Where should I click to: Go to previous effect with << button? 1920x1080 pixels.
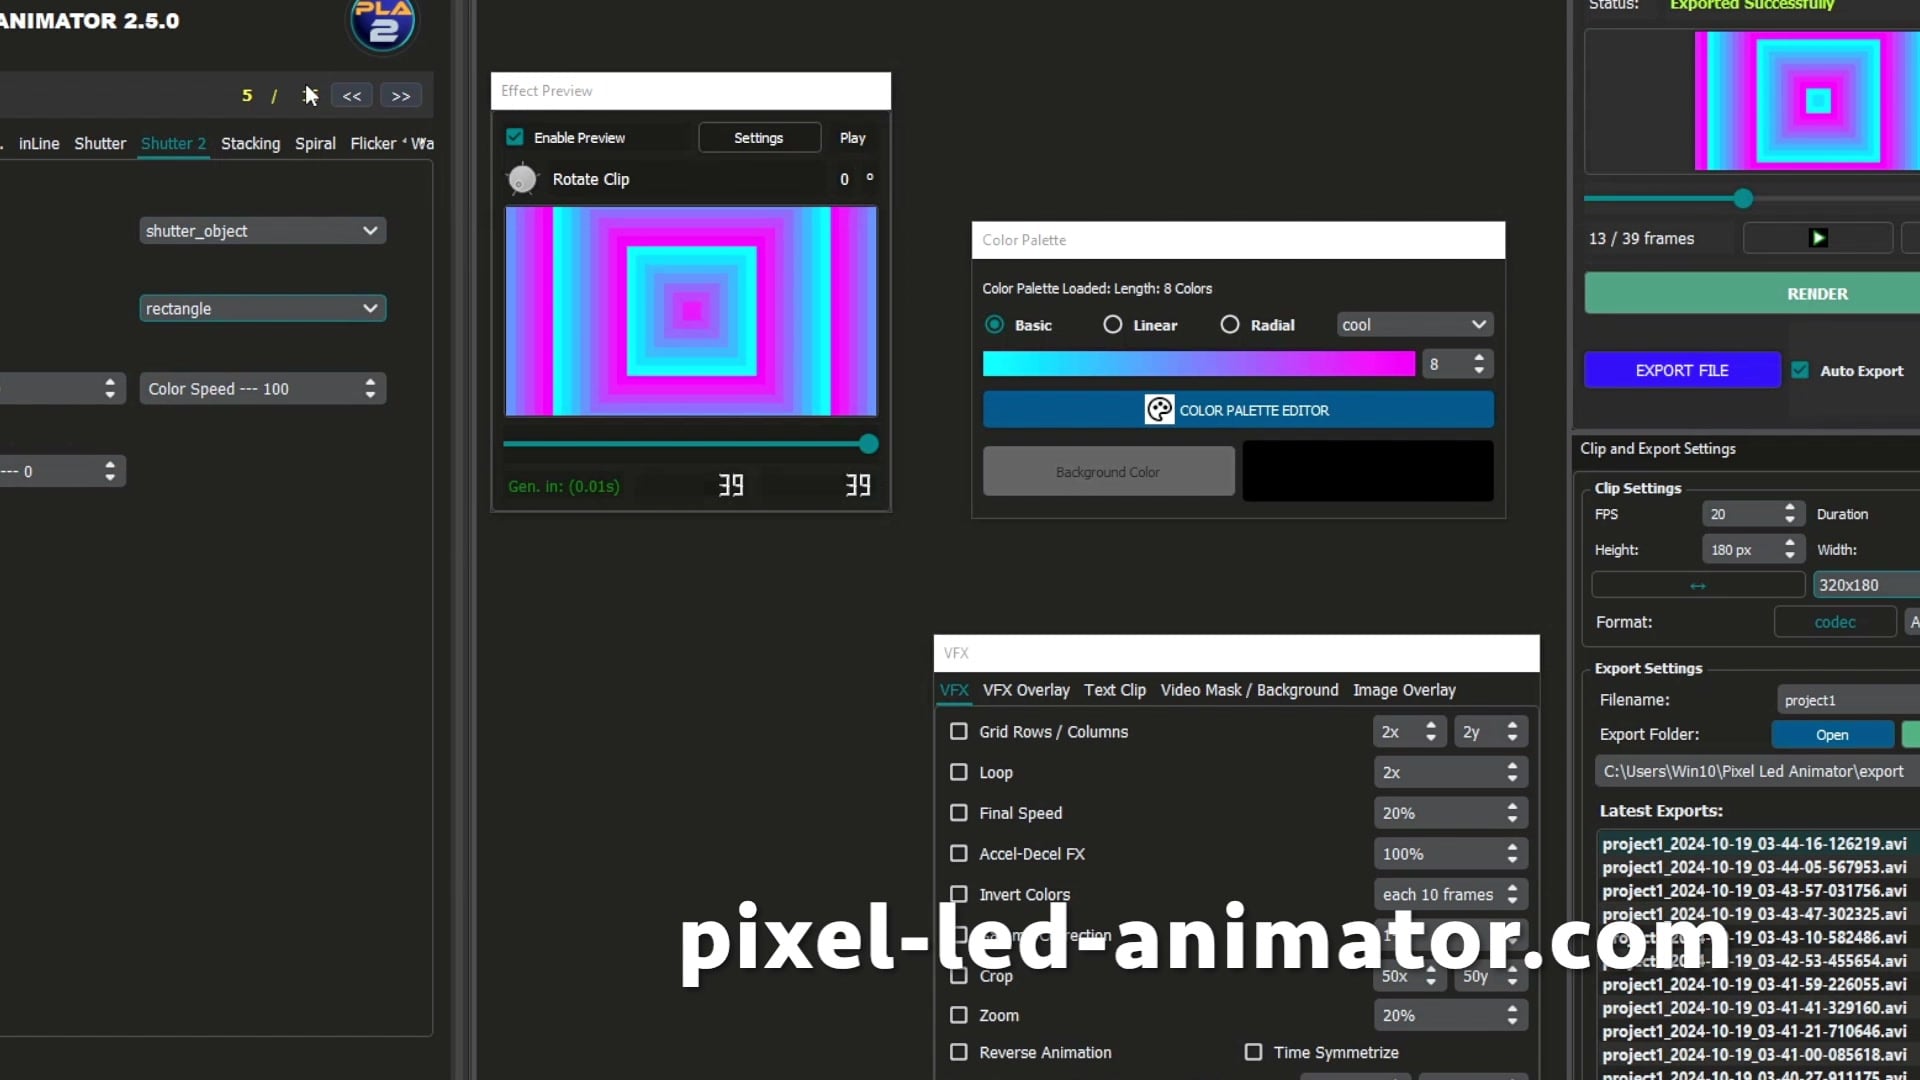click(x=352, y=96)
